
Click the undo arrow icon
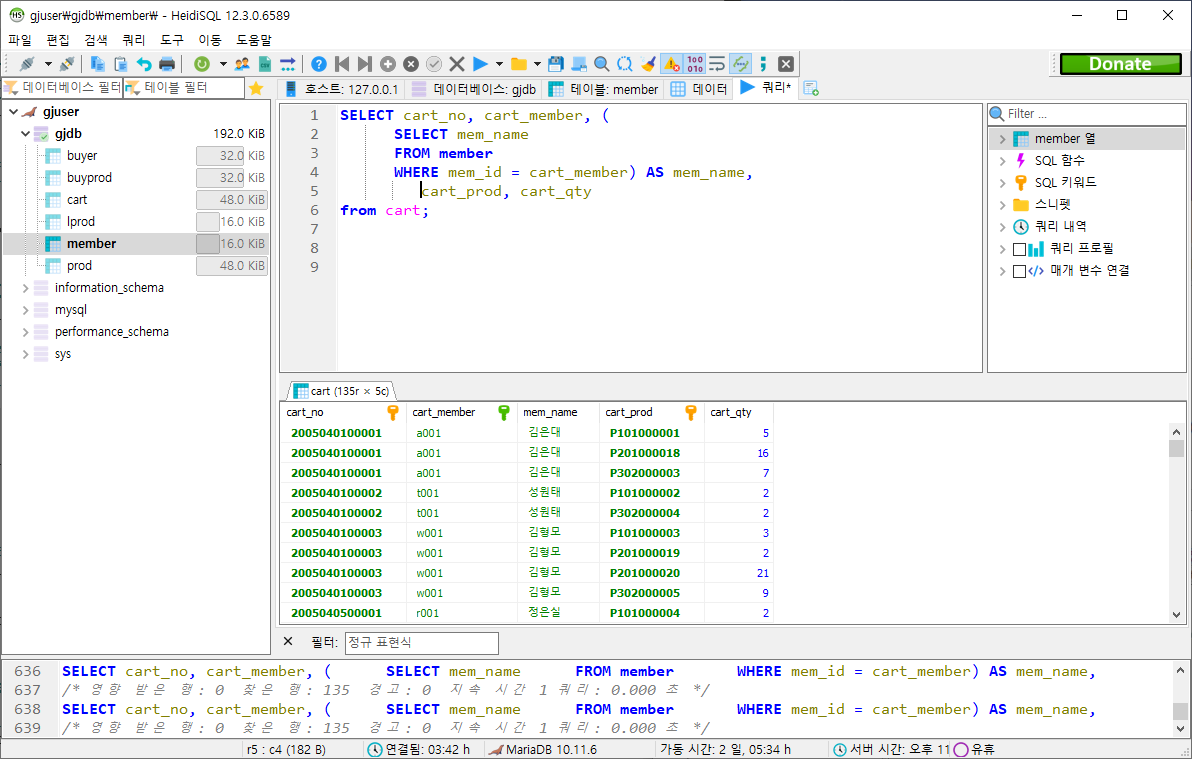tap(144, 64)
